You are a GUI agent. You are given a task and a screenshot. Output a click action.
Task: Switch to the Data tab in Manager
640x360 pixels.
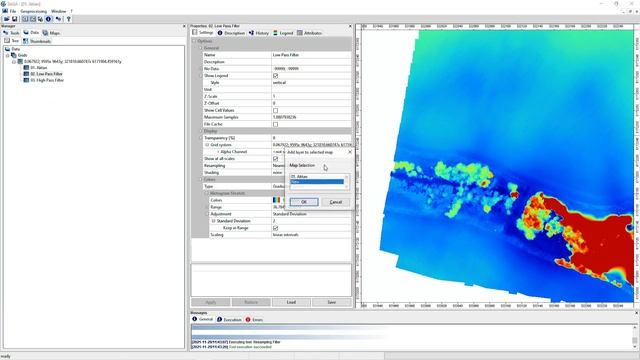pyautogui.click(x=31, y=33)
